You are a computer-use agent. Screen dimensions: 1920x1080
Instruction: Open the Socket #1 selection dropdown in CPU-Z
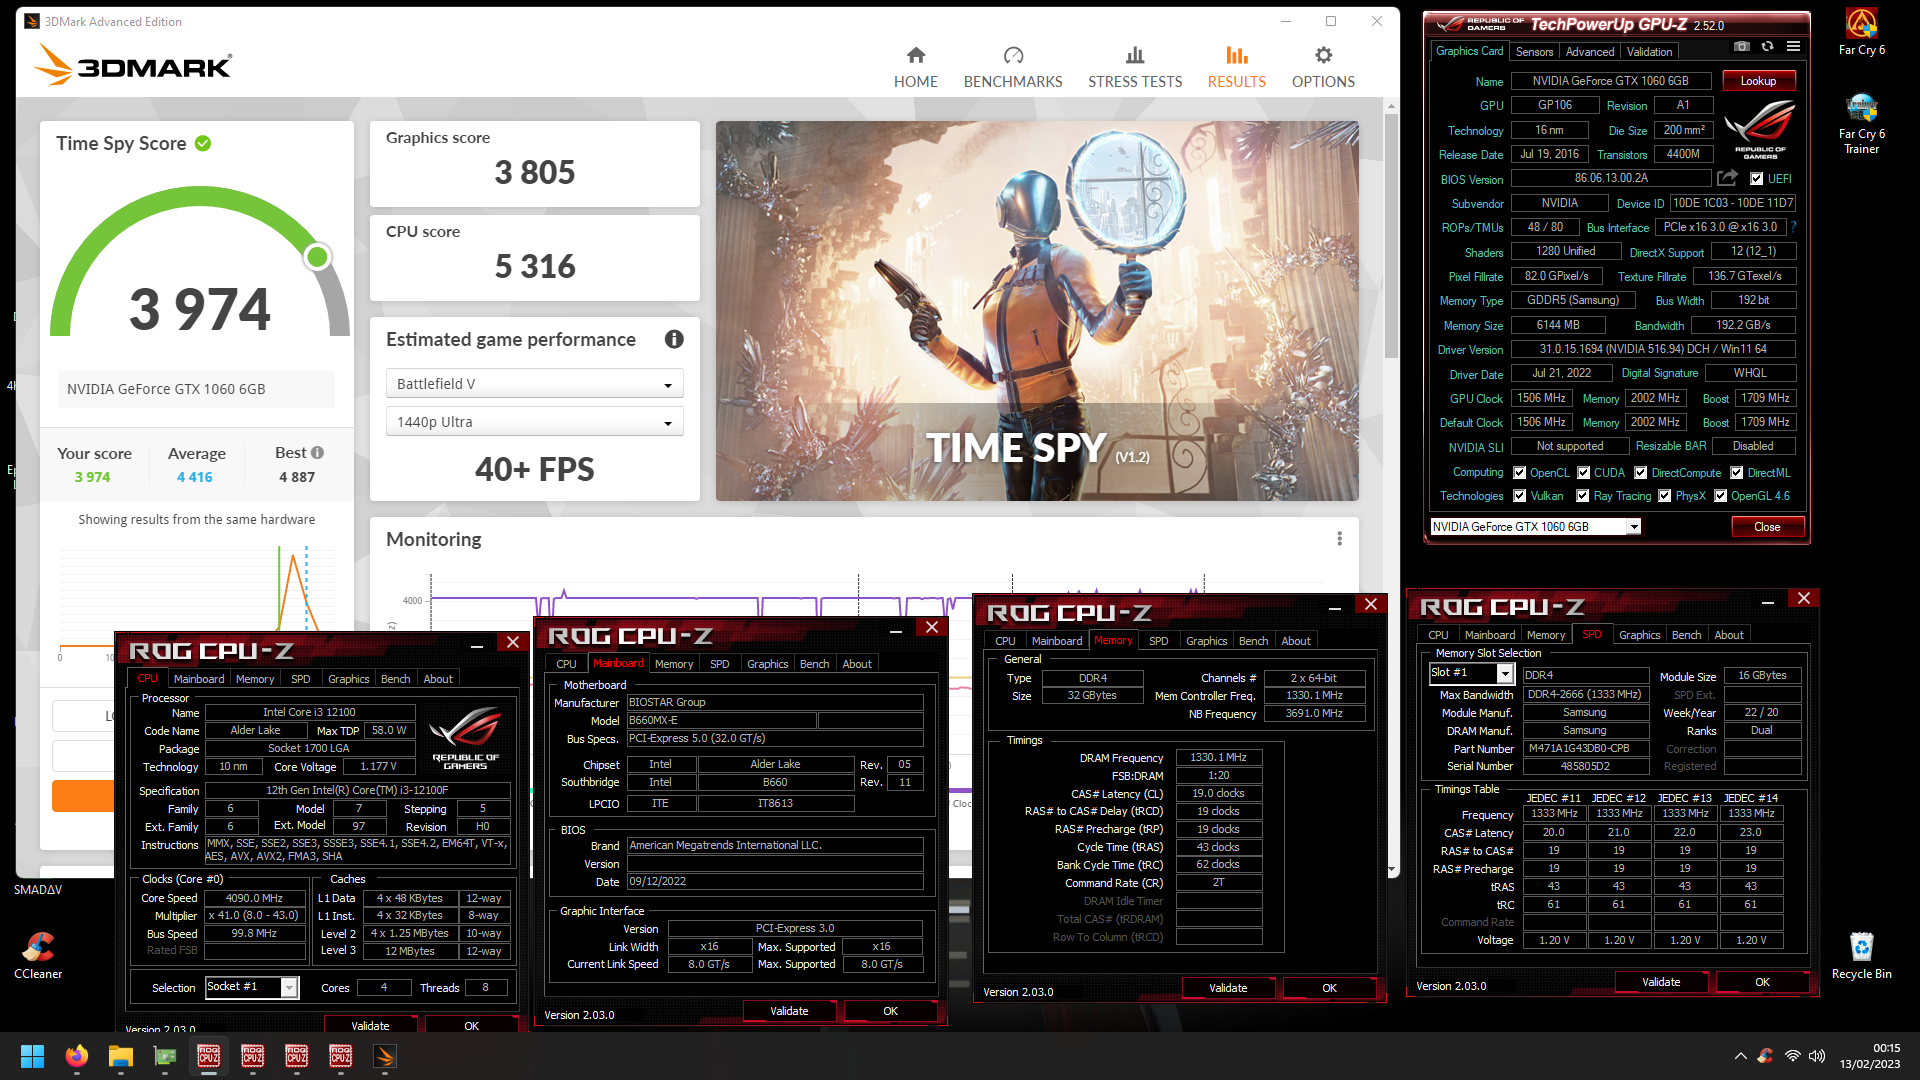point(251,987)
